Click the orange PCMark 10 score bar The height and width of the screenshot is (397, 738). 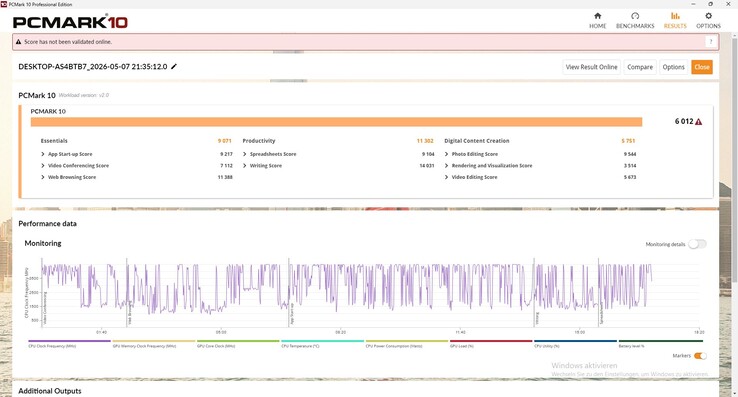(x=336, y=122)
